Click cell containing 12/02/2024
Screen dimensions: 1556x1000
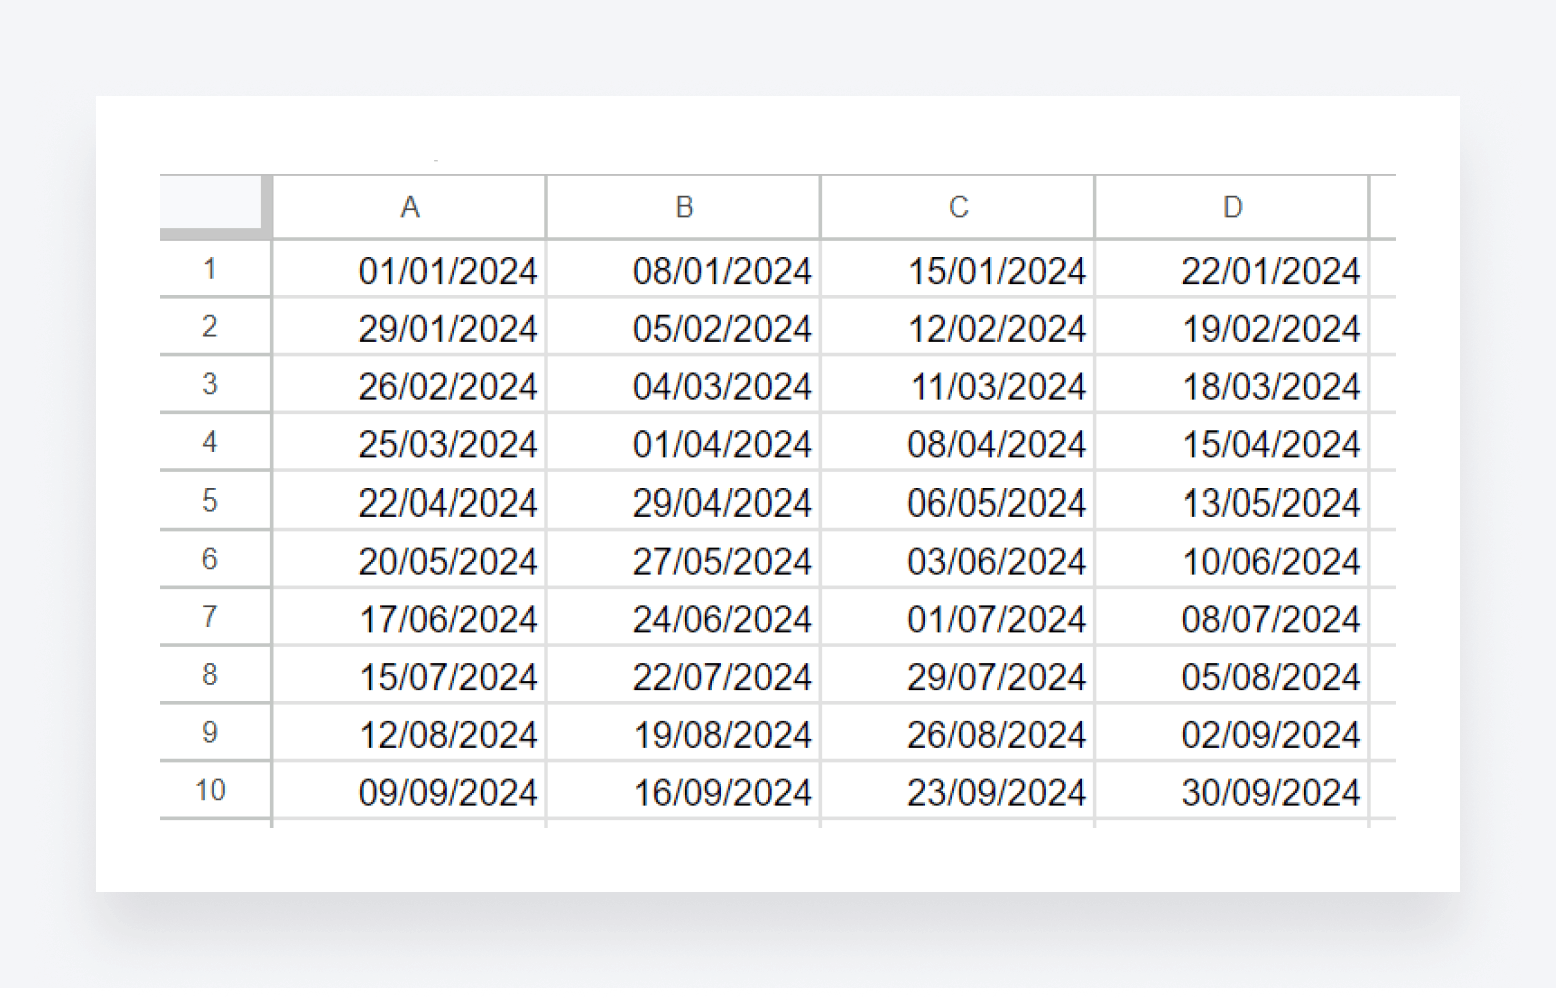pos(958,326)
